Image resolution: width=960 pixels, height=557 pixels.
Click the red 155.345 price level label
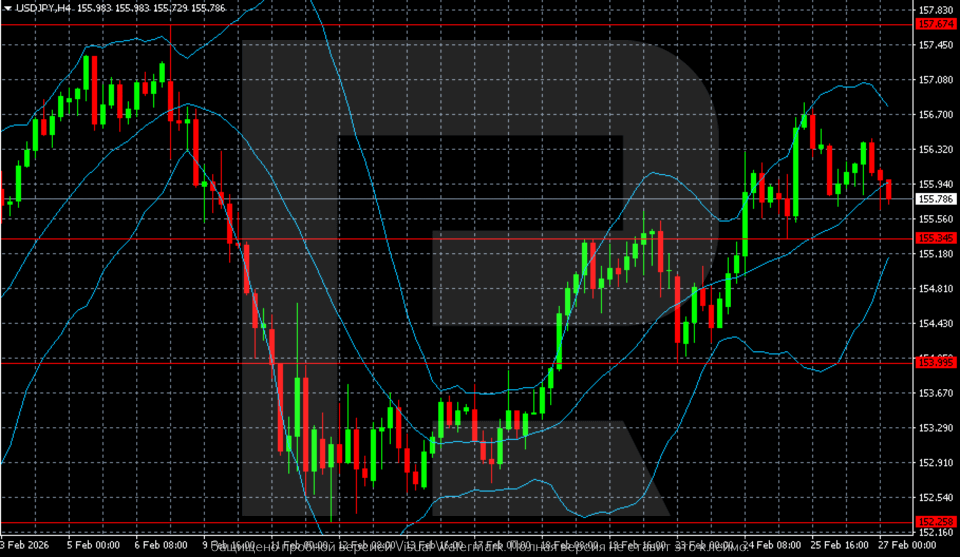[937, 238]
